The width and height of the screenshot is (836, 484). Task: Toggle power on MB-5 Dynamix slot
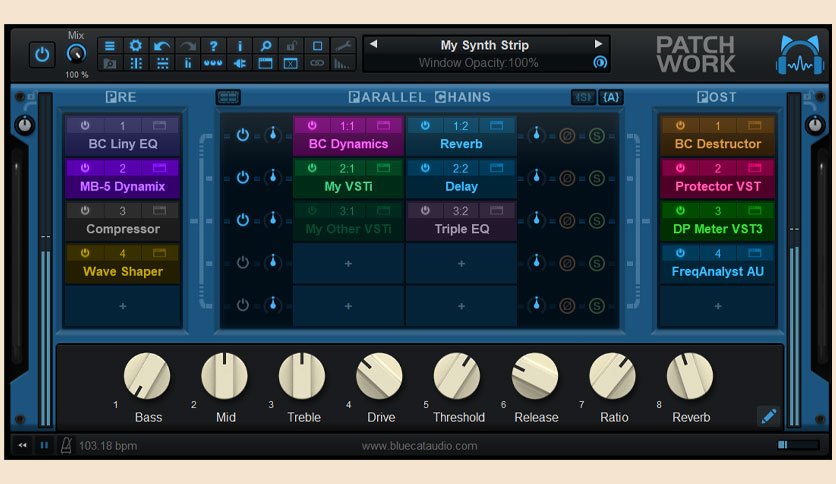coord(85,168)
